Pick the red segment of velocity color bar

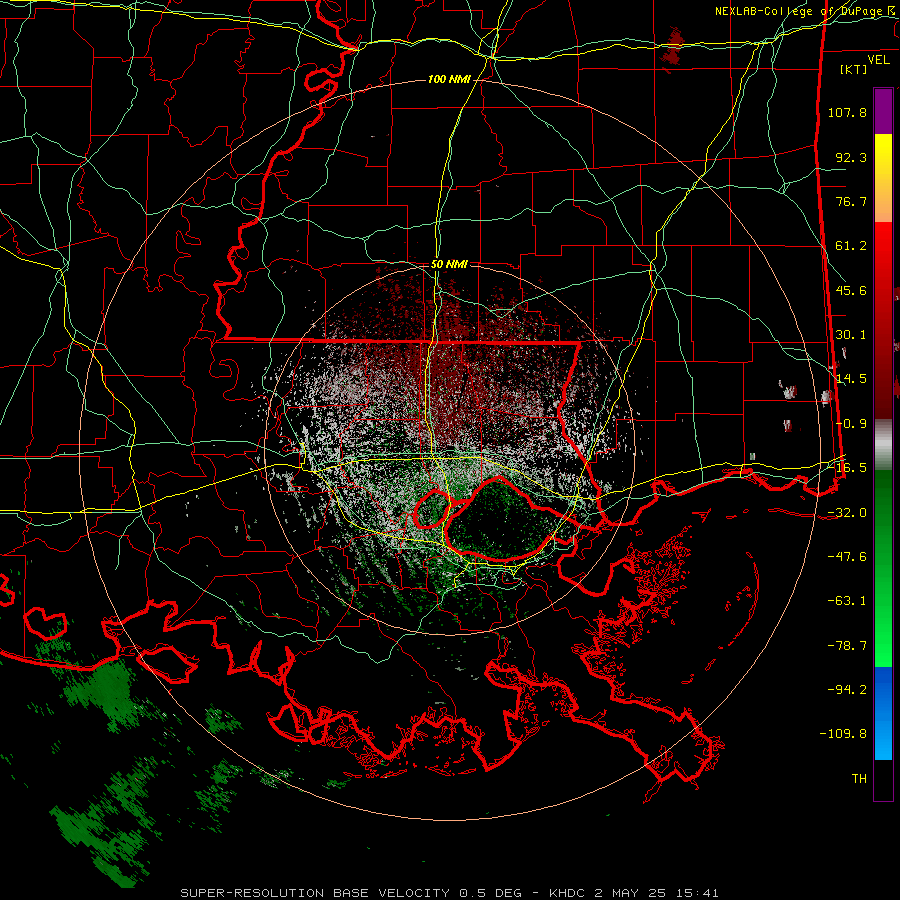click(x=883, y=320)
